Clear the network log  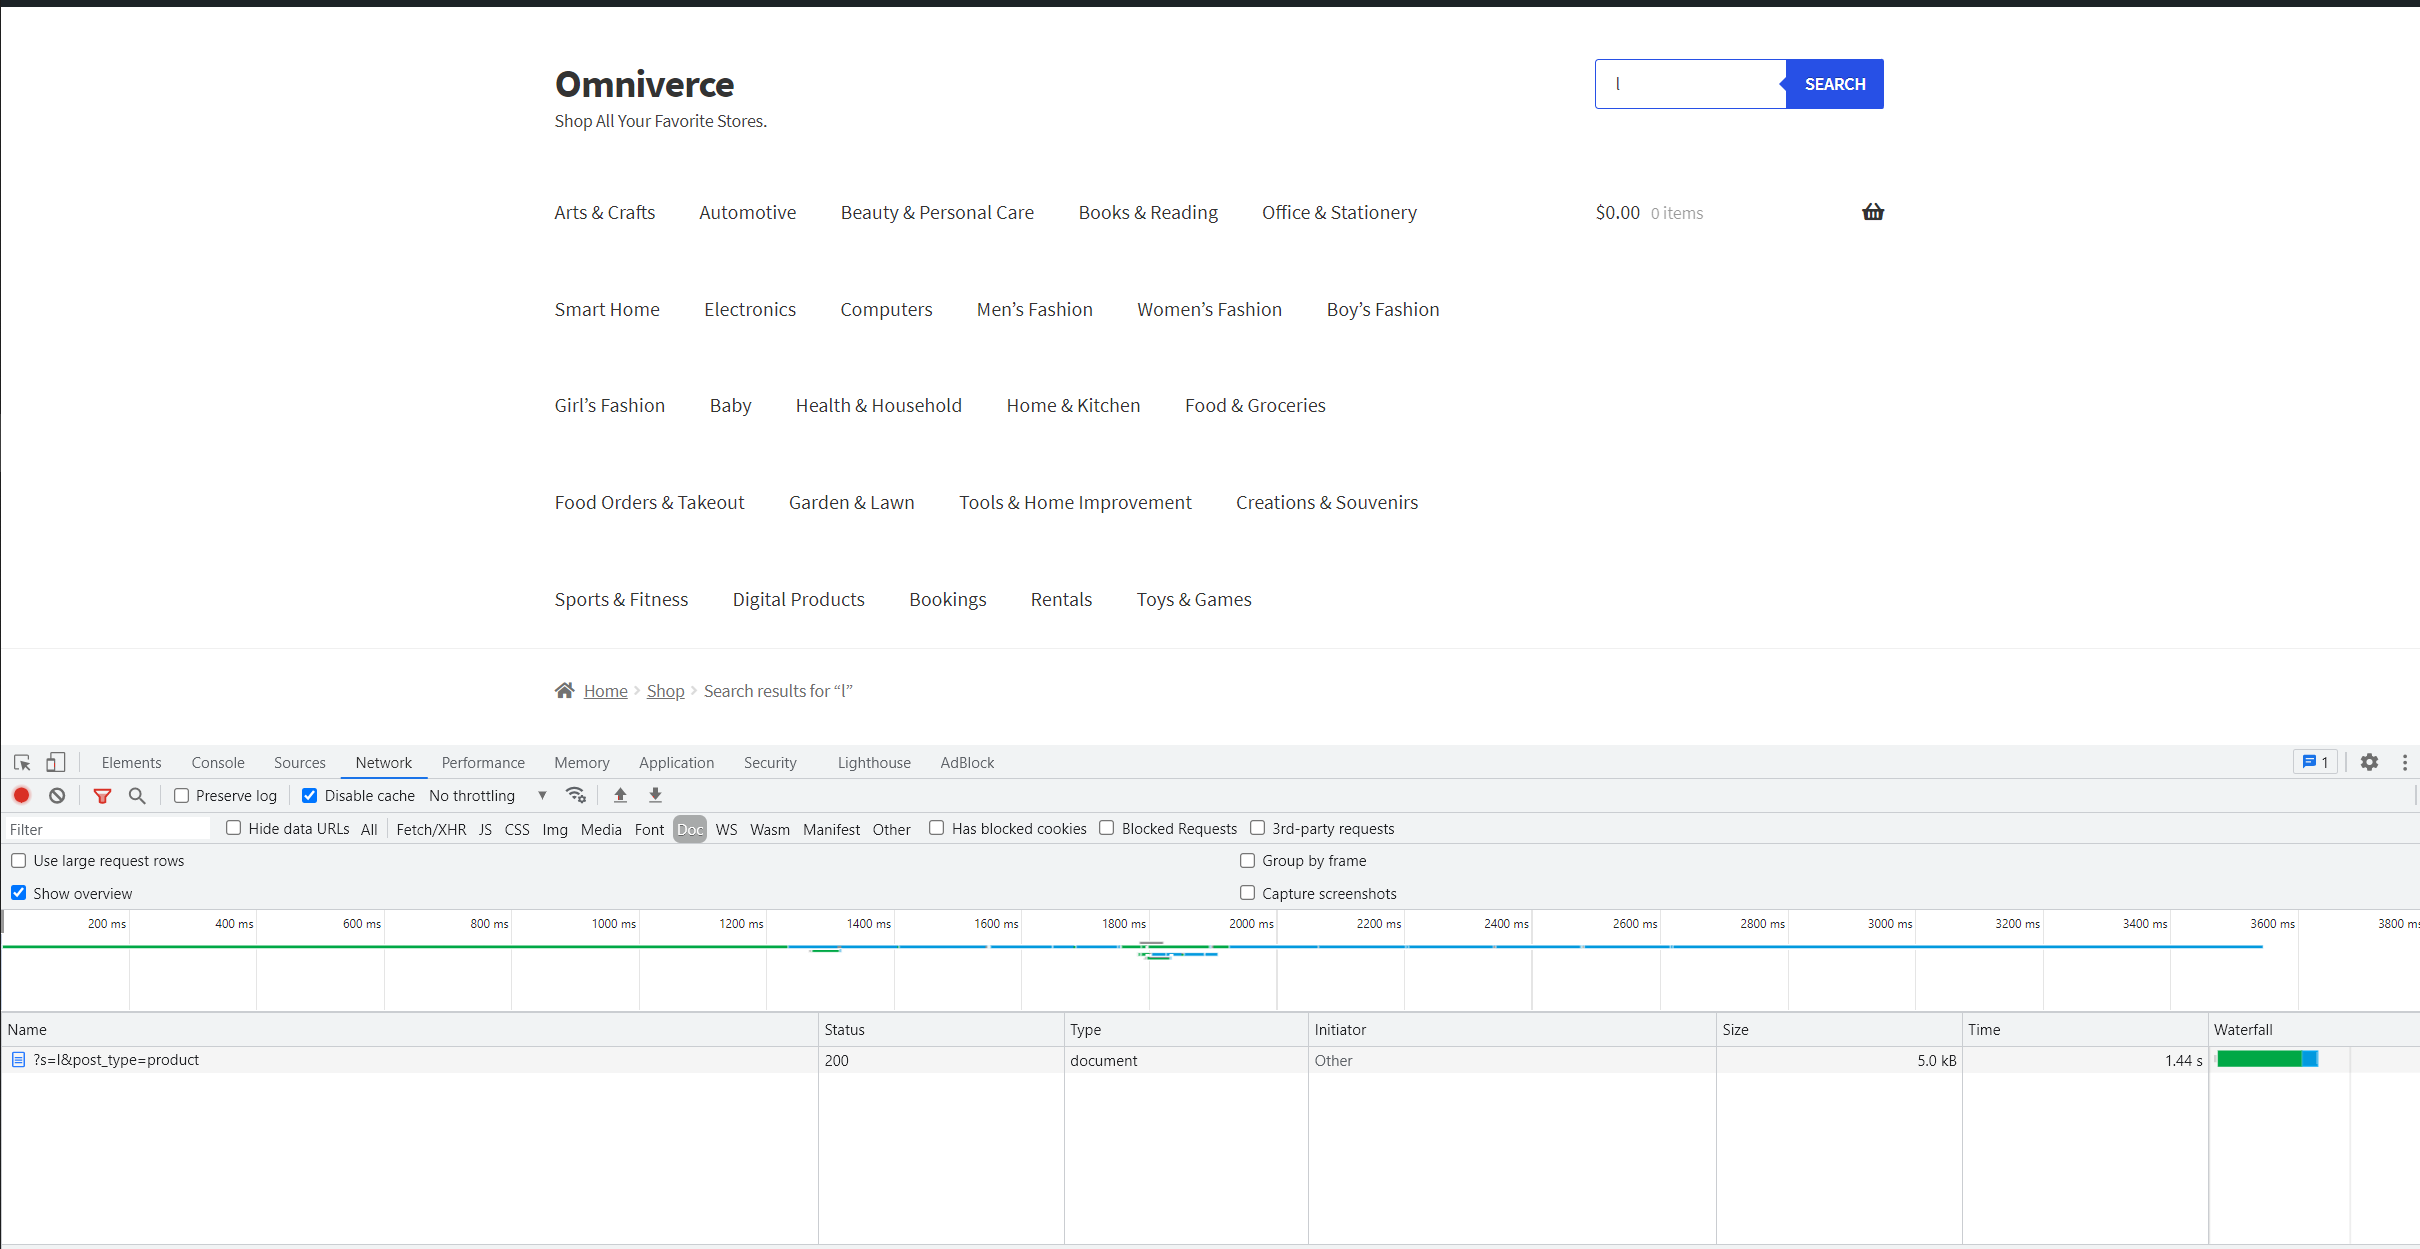tap(57, 795)
